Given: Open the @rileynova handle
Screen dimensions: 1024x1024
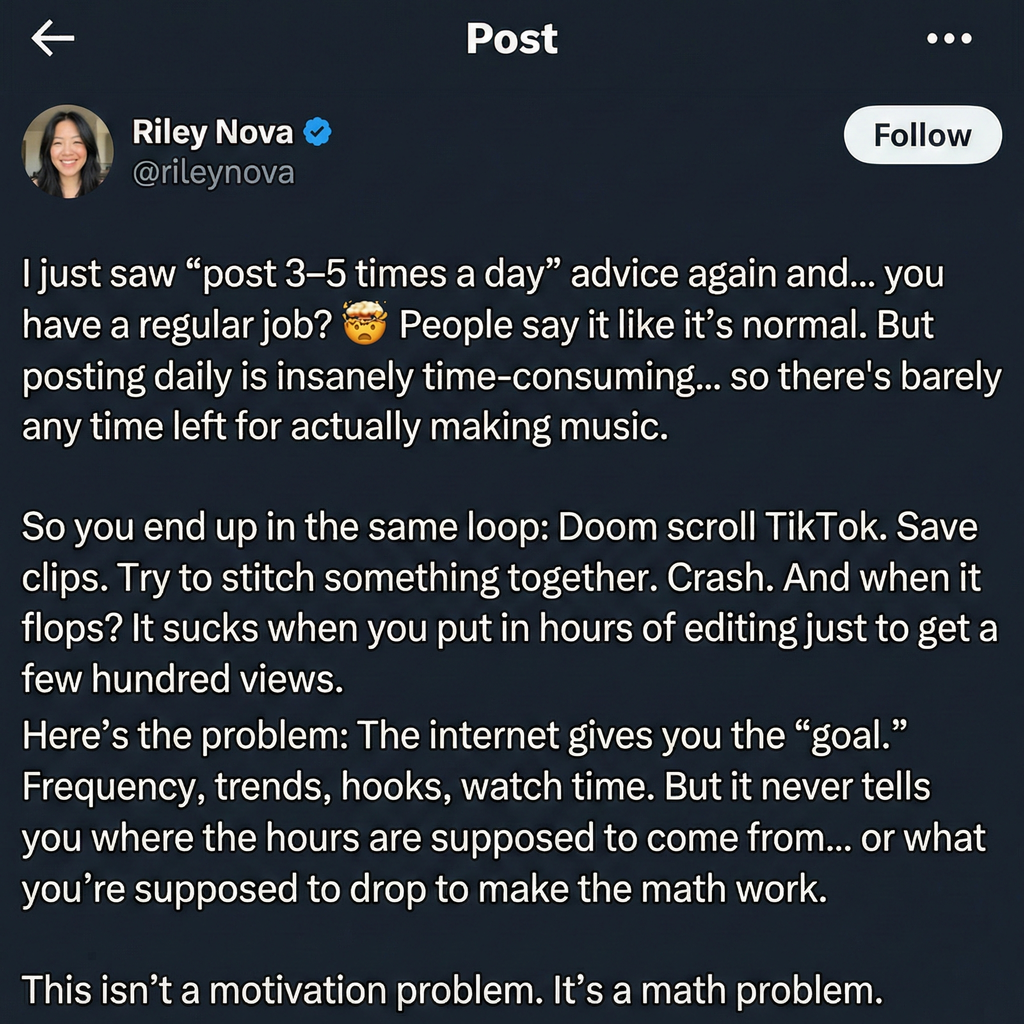Looking at the screenshot, I should pyautogui.click(x=214, y=173).
